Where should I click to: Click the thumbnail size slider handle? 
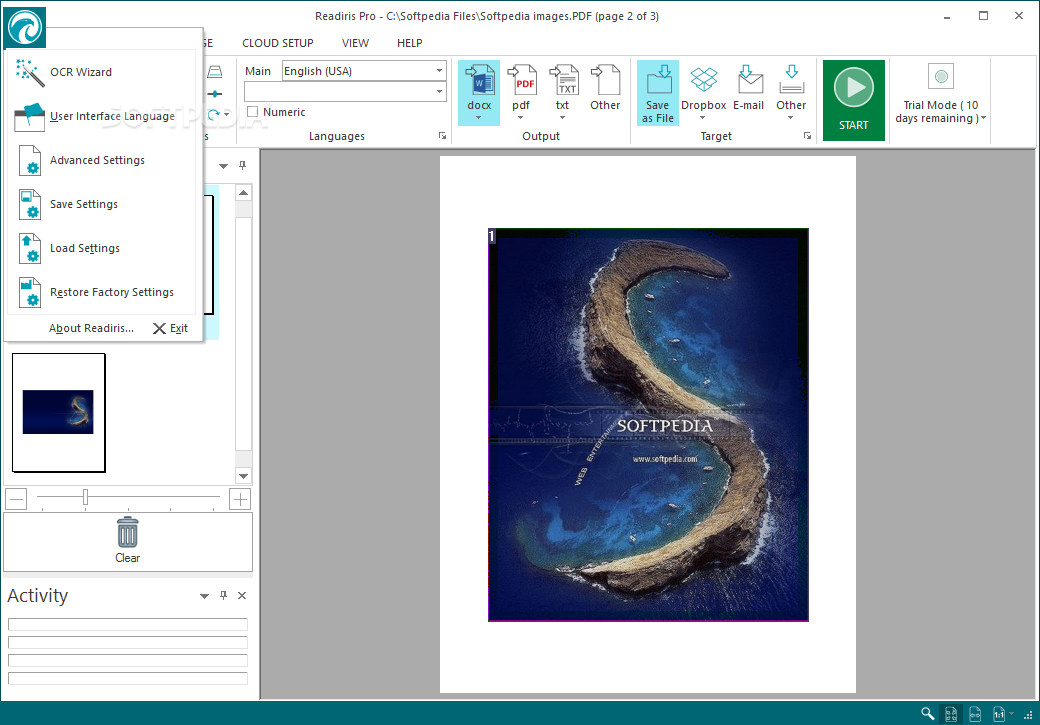coord(86,497)
